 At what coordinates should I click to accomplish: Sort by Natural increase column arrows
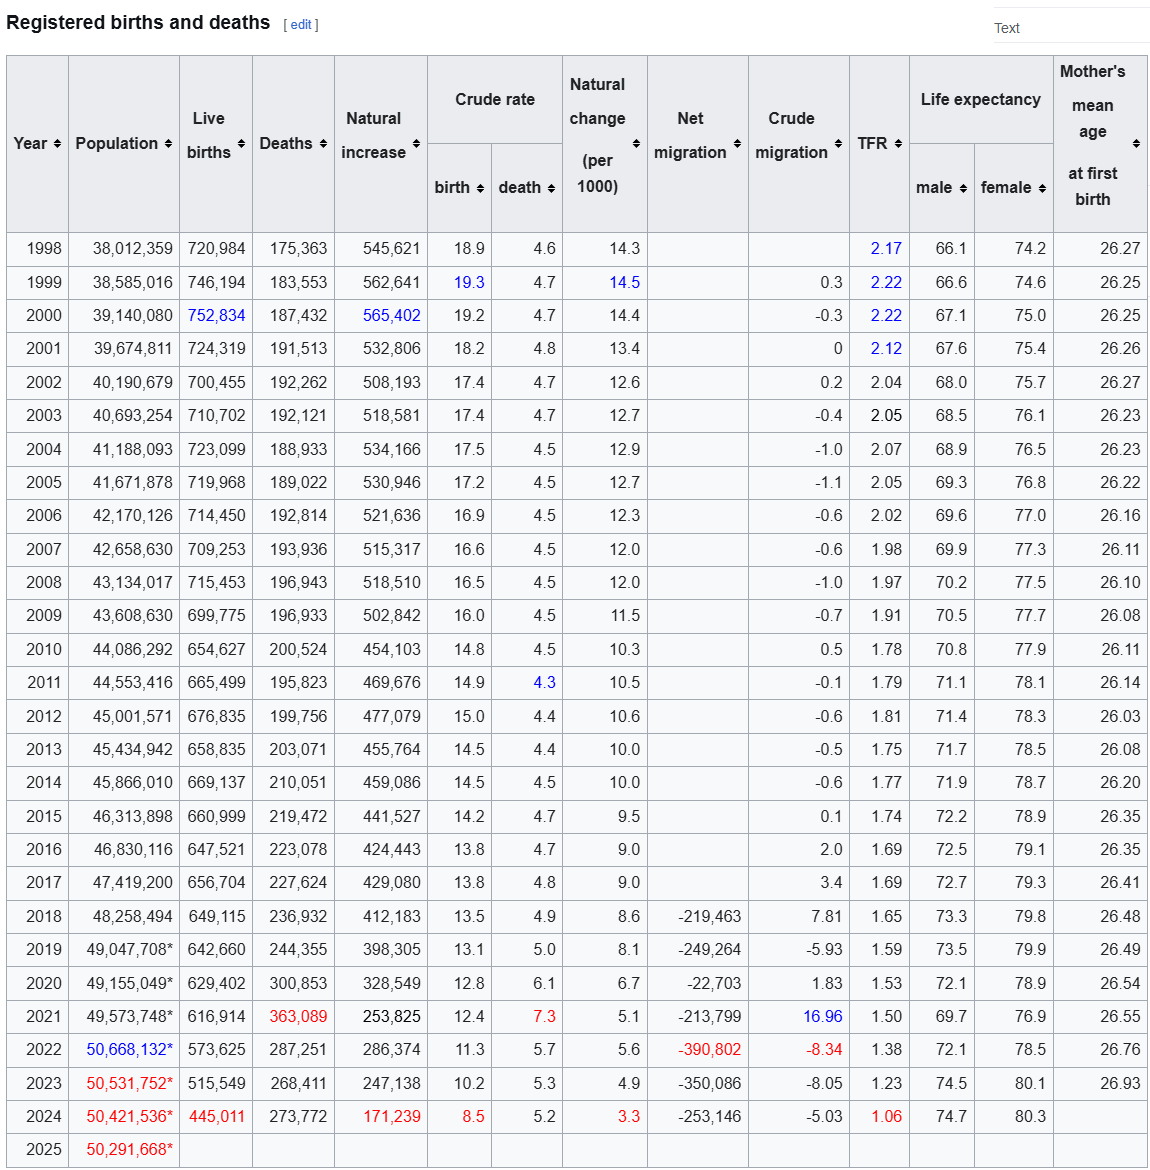[x=416, y=143]
